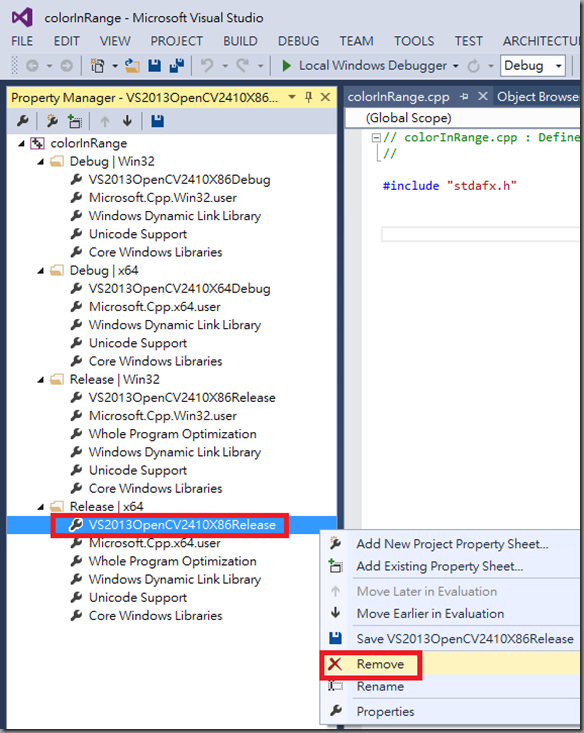Click the #include "stdafx.h" code line
Viewport: 584px width, 733px height.
pos(449,186)
